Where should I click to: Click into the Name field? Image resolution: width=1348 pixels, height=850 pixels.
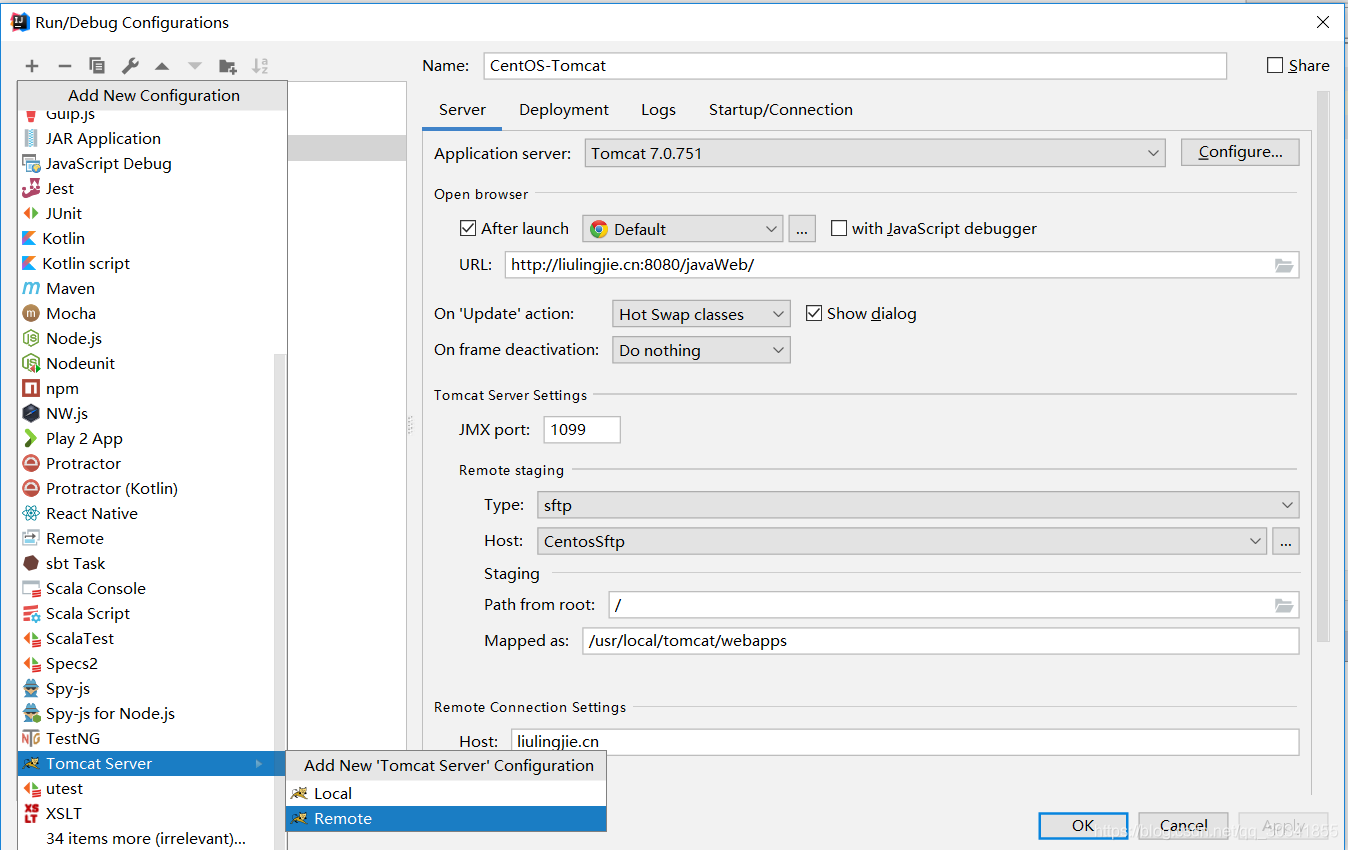click(x=855, y=66)
